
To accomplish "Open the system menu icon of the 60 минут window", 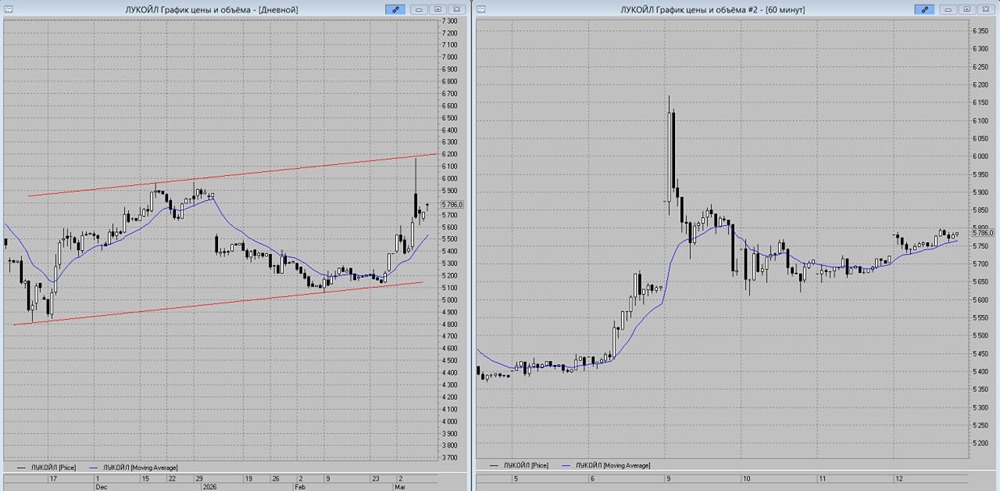I will click(482, 9).
